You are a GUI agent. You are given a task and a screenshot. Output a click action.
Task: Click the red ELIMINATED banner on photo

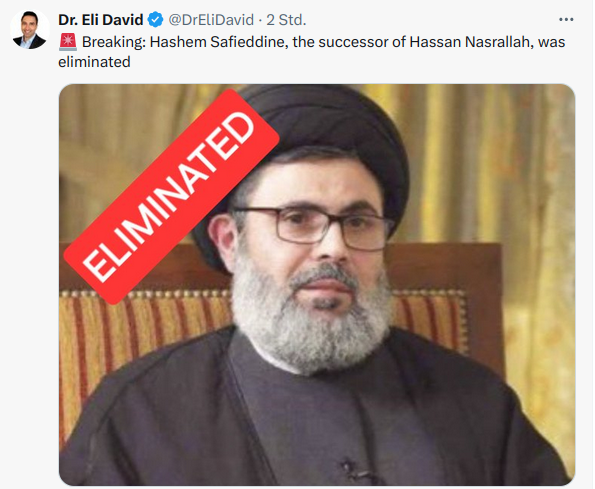pos(172,196)
